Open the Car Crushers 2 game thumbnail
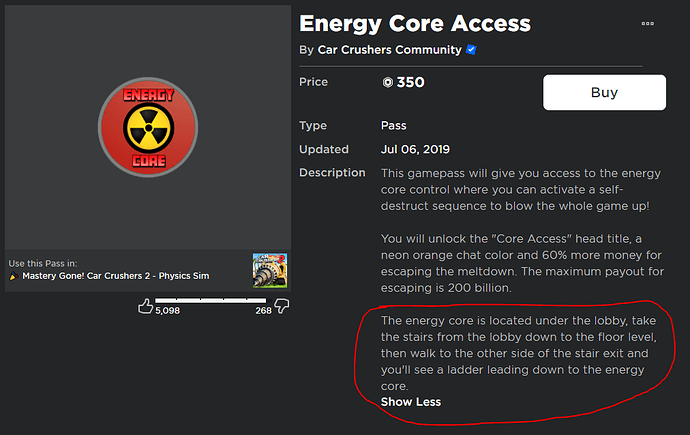690x435 pixels. [269, 269]
